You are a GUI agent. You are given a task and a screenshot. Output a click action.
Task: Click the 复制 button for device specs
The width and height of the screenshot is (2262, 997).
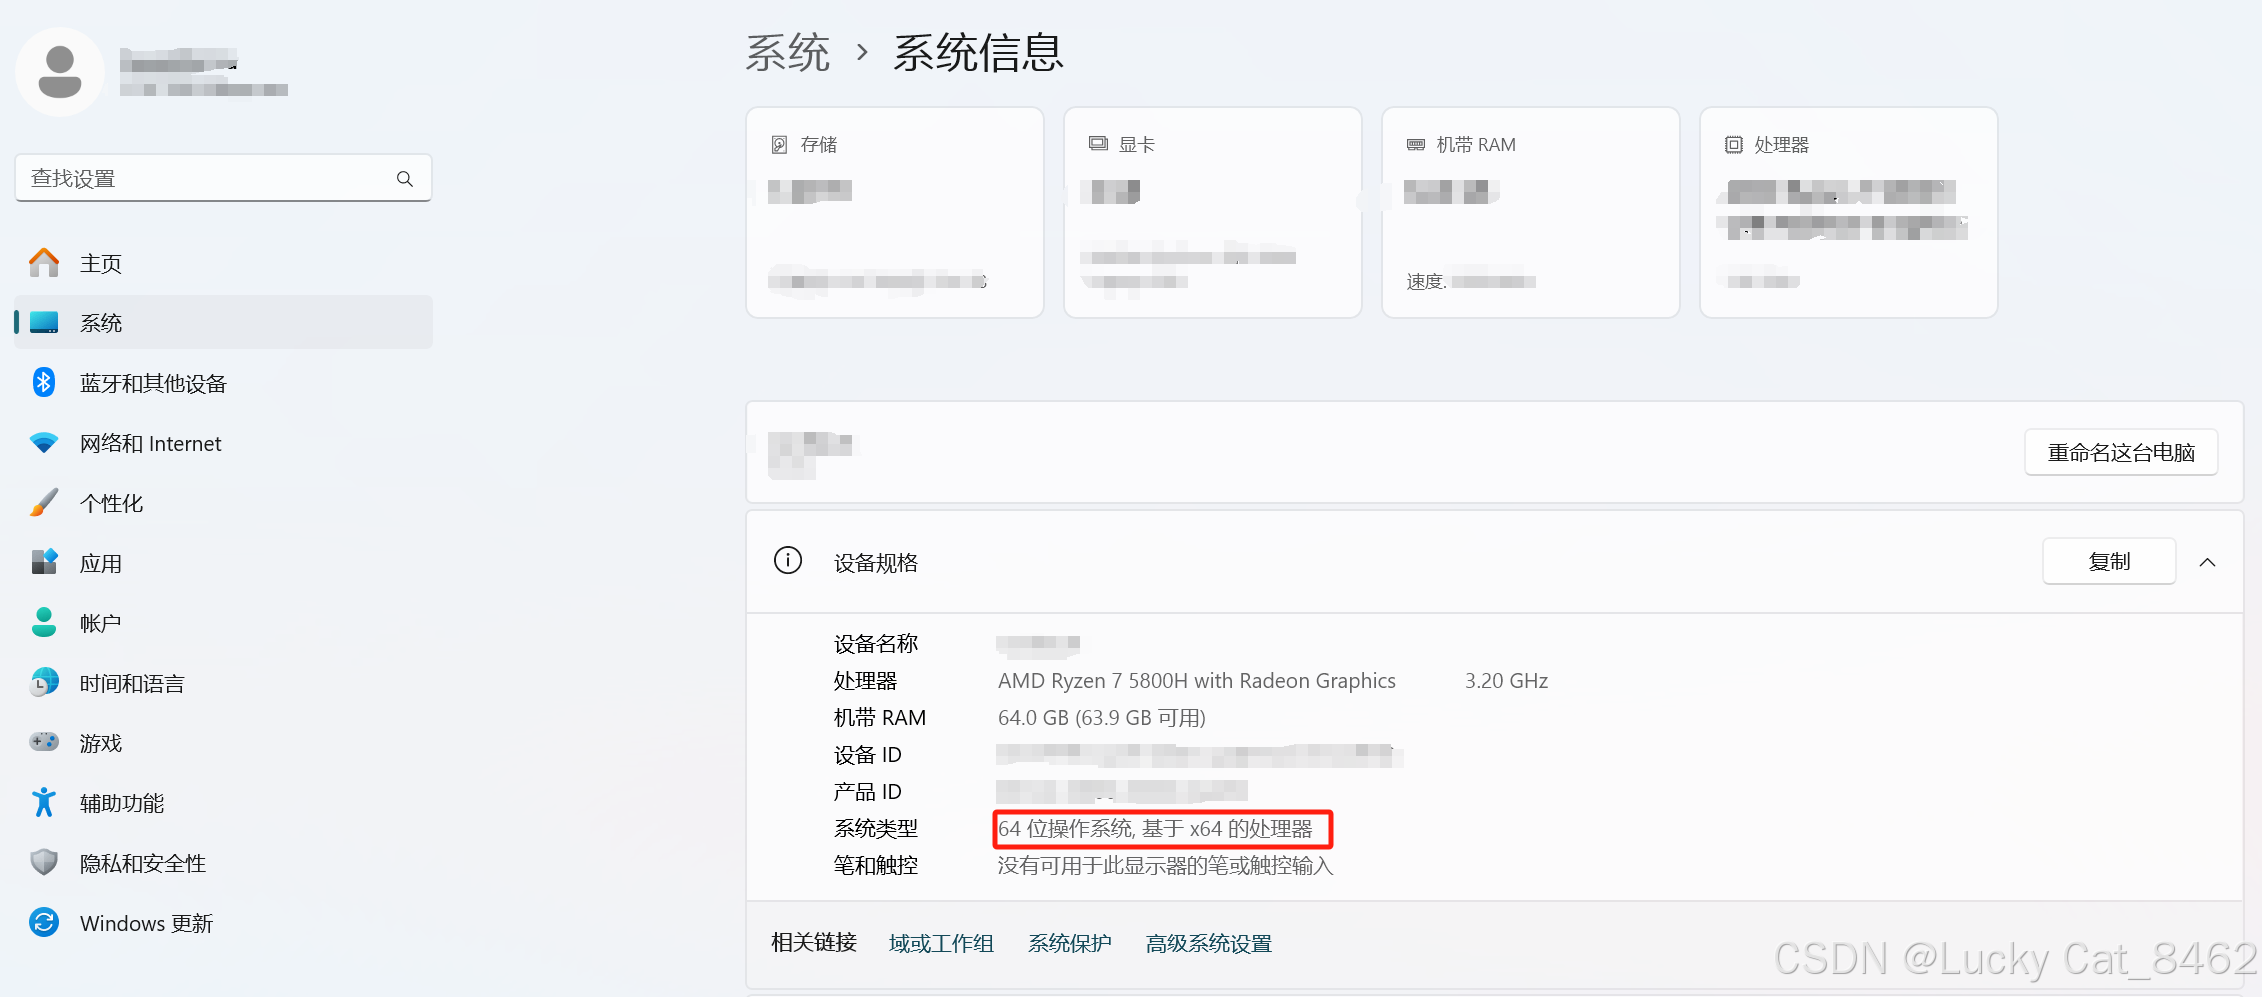coord(2108,561)
